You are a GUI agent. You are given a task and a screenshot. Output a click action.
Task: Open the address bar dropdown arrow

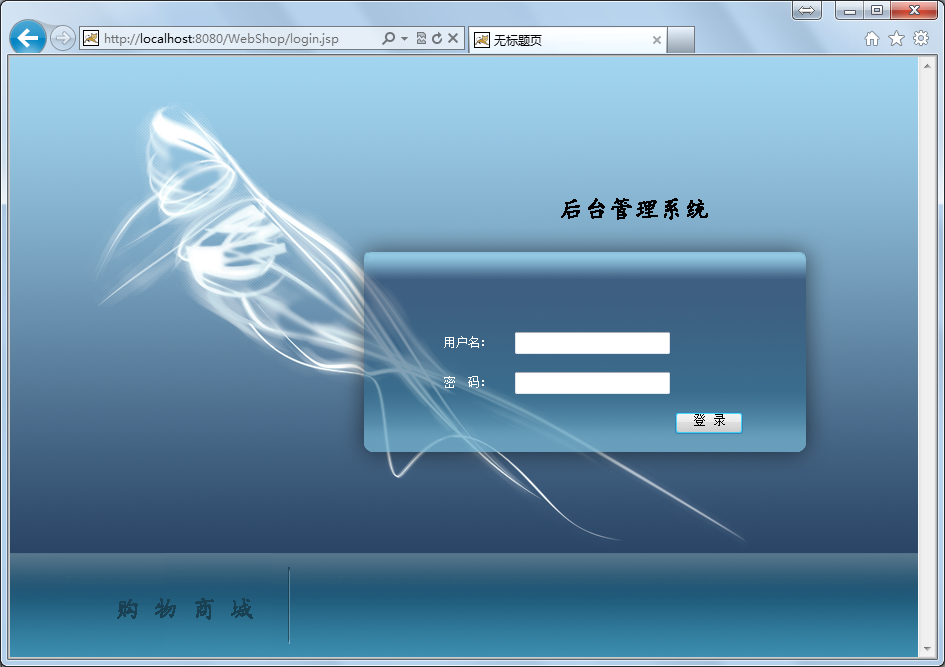pyautogui.click(x=404, y=39)
